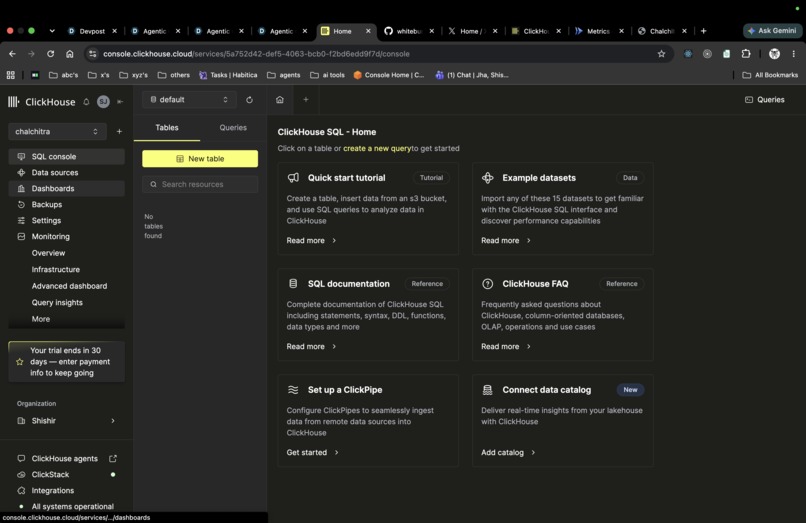Click the external link icon beside ClickHouse agents
The width and height of the screenshot is (806, 523).
click(113, 458)
